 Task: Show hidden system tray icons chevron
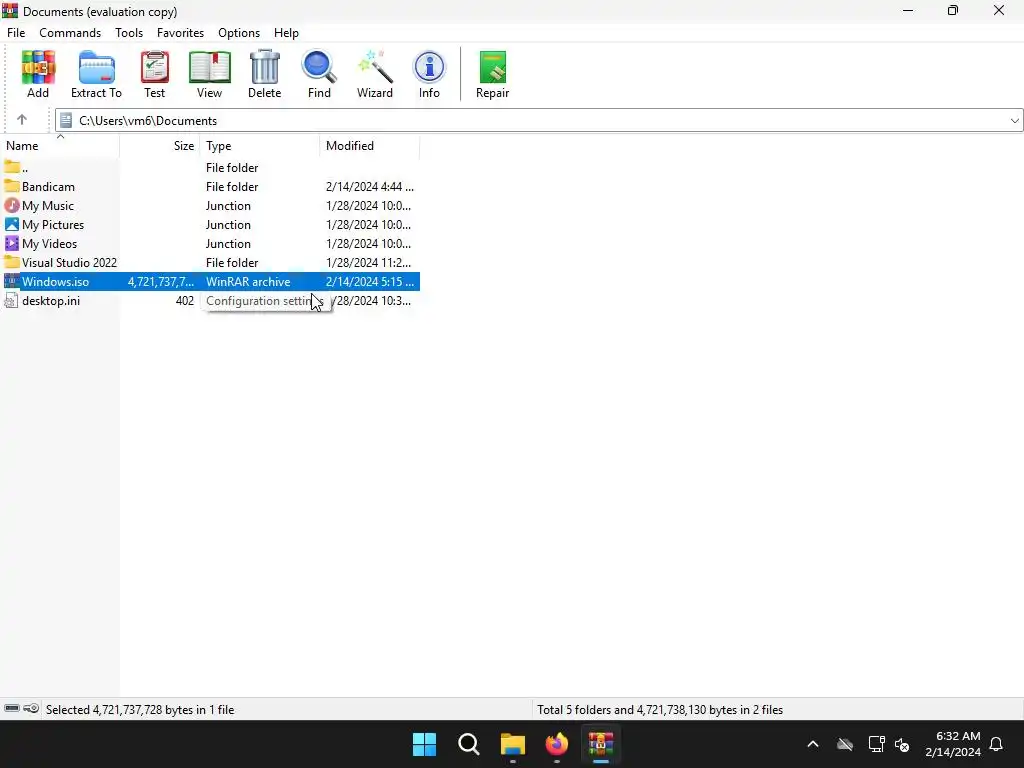point(813,744)
